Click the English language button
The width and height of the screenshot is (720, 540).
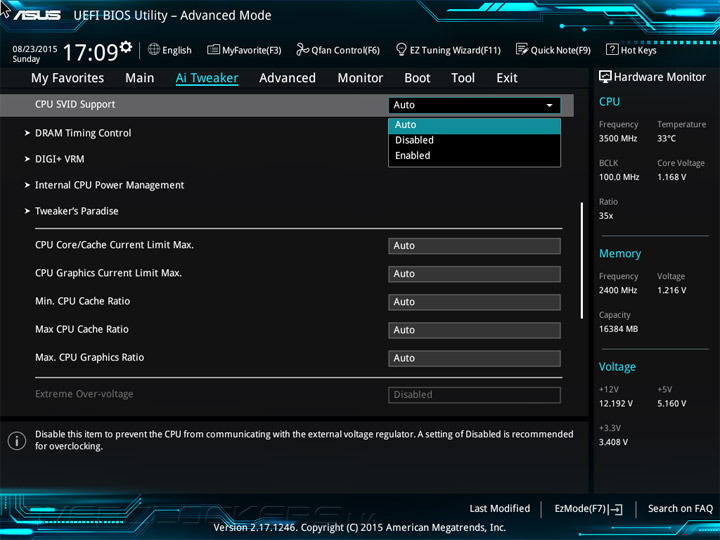click(170, 50)
